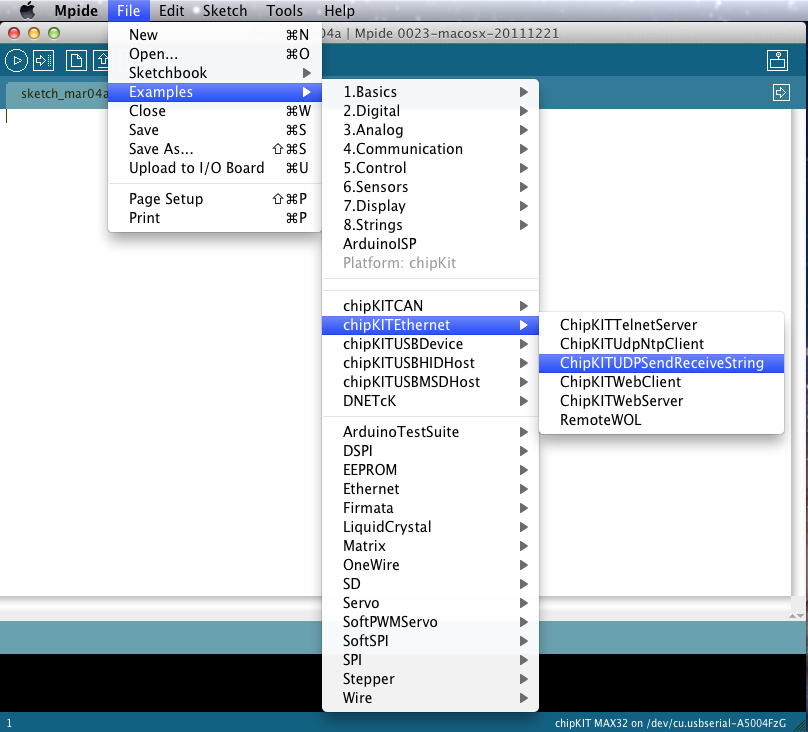Viewport: 808px width, 732px height.
Task: Expand the Matrix library examples
Action: tap(430, 546)
